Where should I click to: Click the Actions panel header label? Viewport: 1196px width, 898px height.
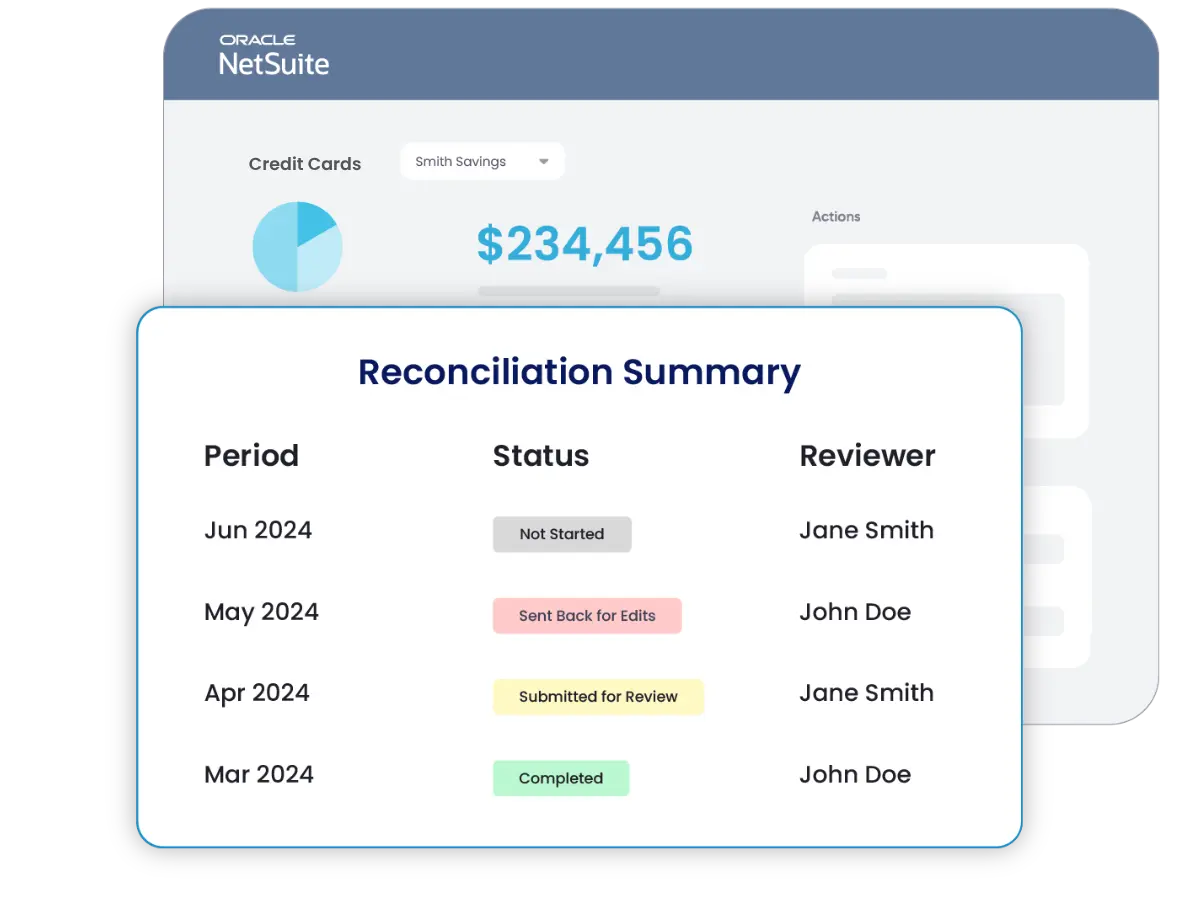pos(836,216)
